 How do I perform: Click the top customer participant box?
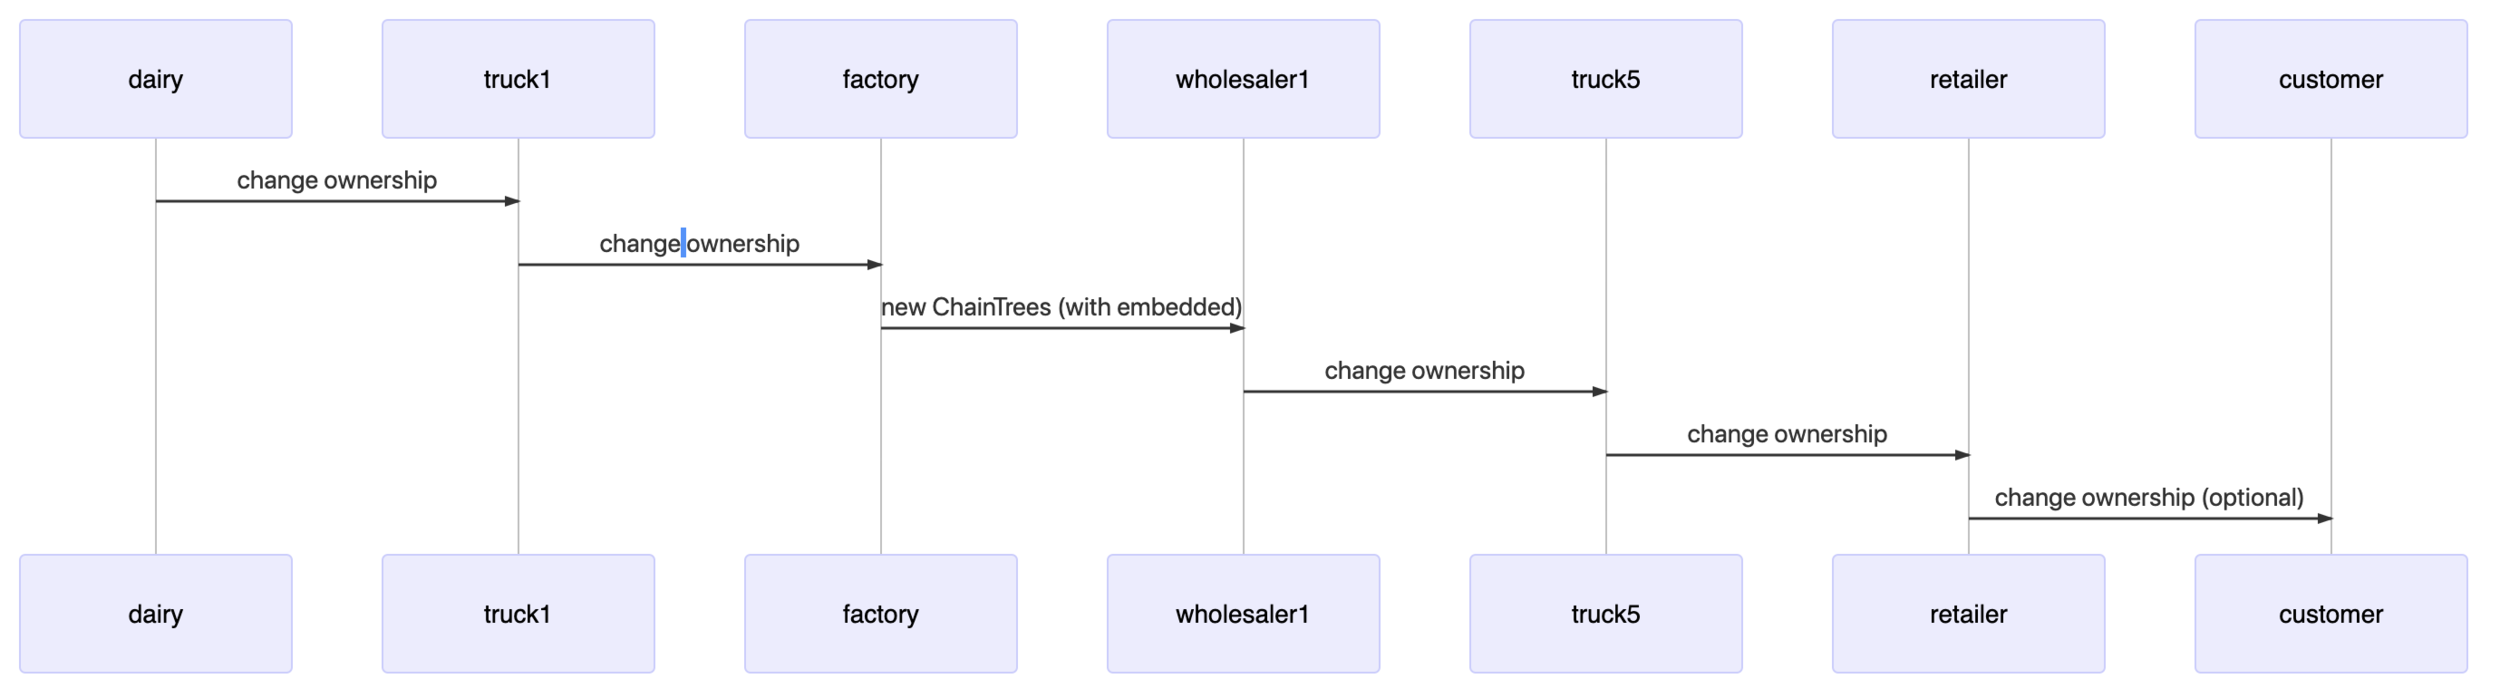coord(2331,79)
